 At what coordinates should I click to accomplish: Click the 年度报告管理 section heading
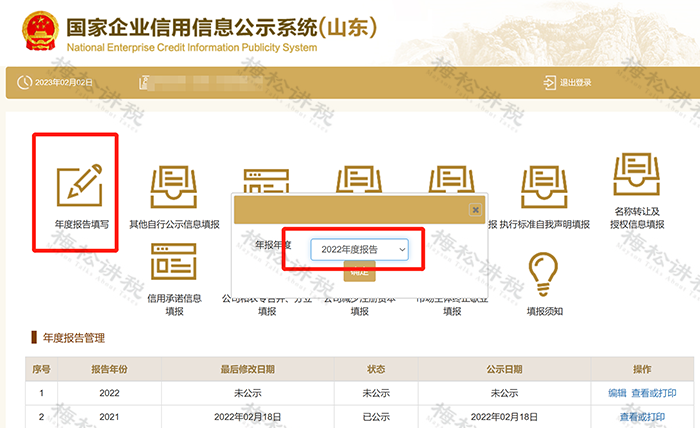(x=74, y=338)
